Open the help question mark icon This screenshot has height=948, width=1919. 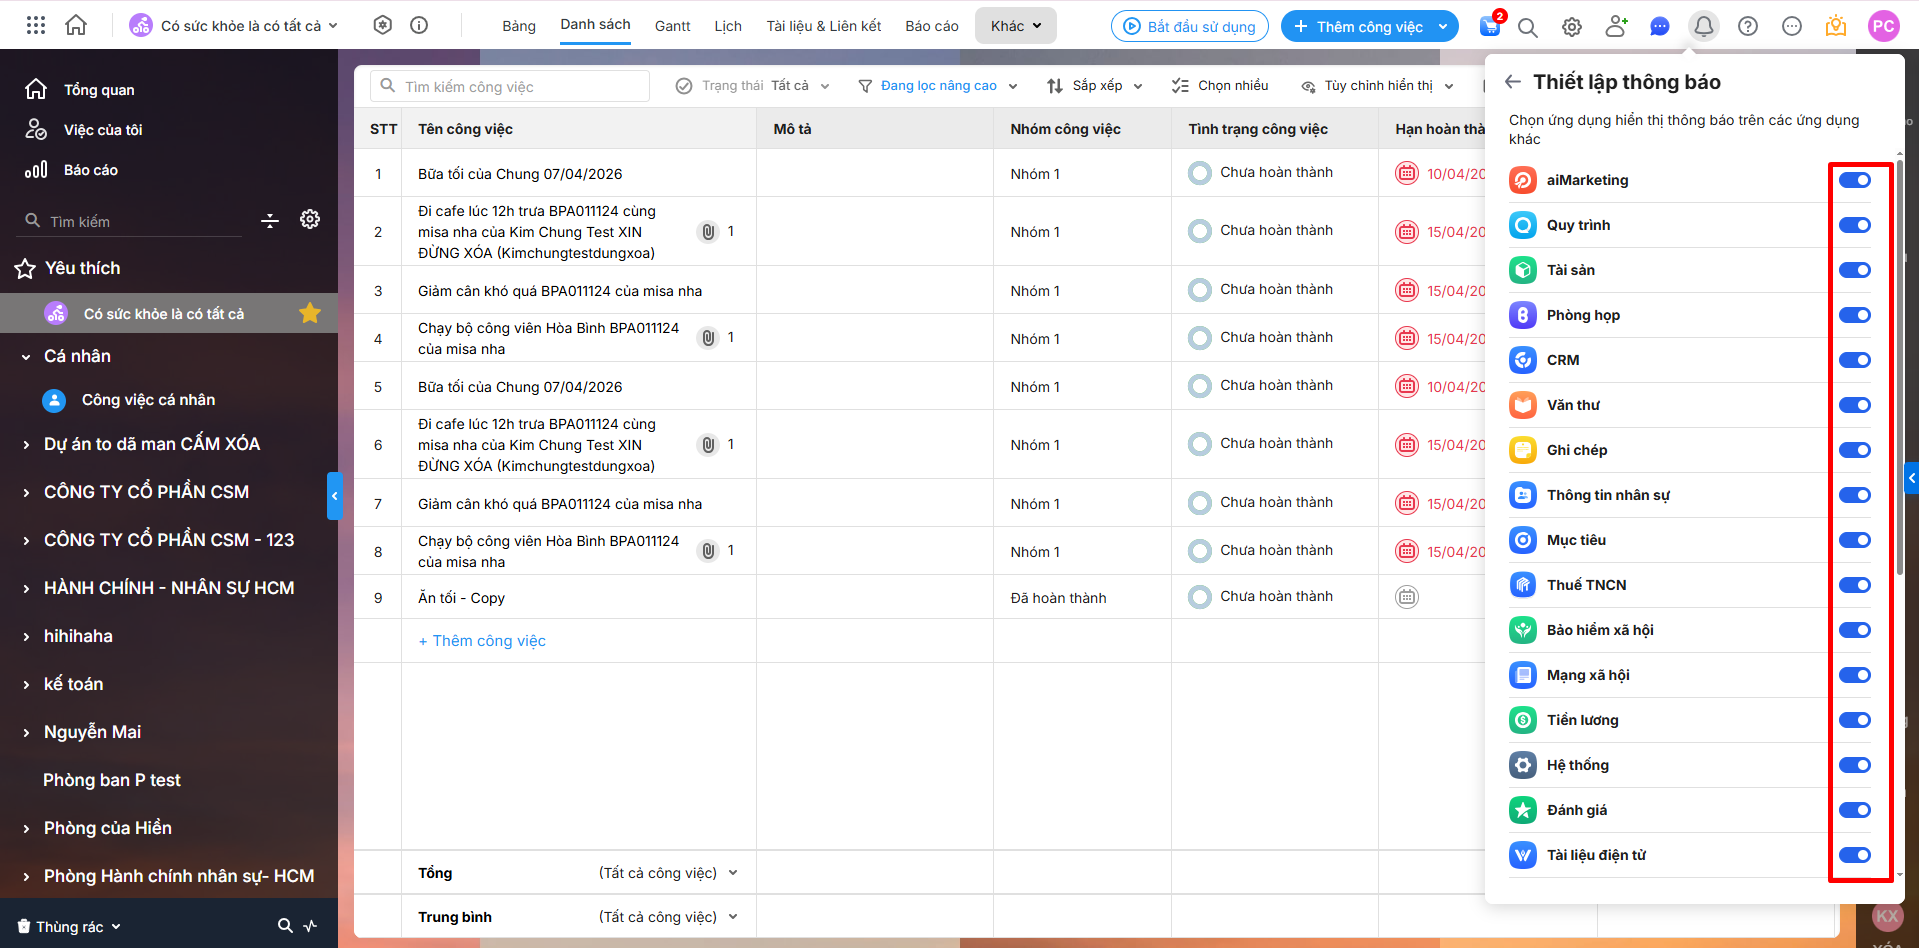pyautogui.click(x=1747, y=26)
